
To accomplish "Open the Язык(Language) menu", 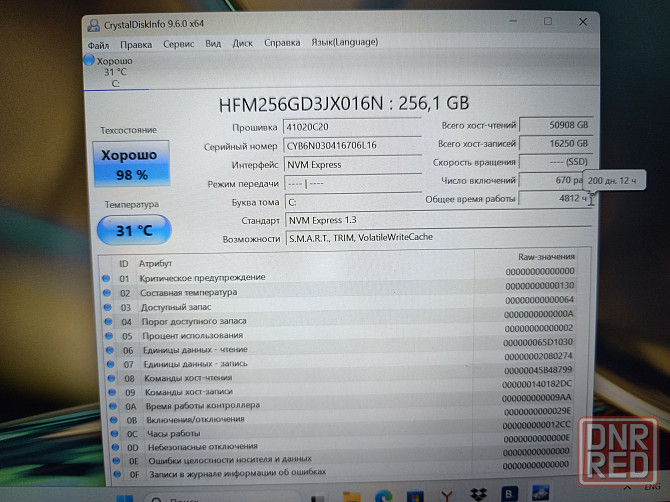I will pos(344,42).
